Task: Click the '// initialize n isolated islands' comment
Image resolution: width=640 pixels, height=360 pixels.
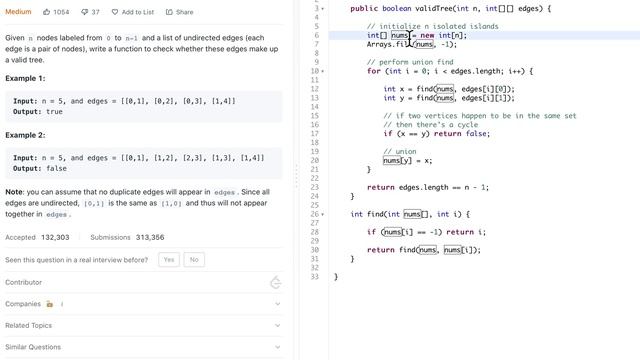Action: click(x=433, y=26)
